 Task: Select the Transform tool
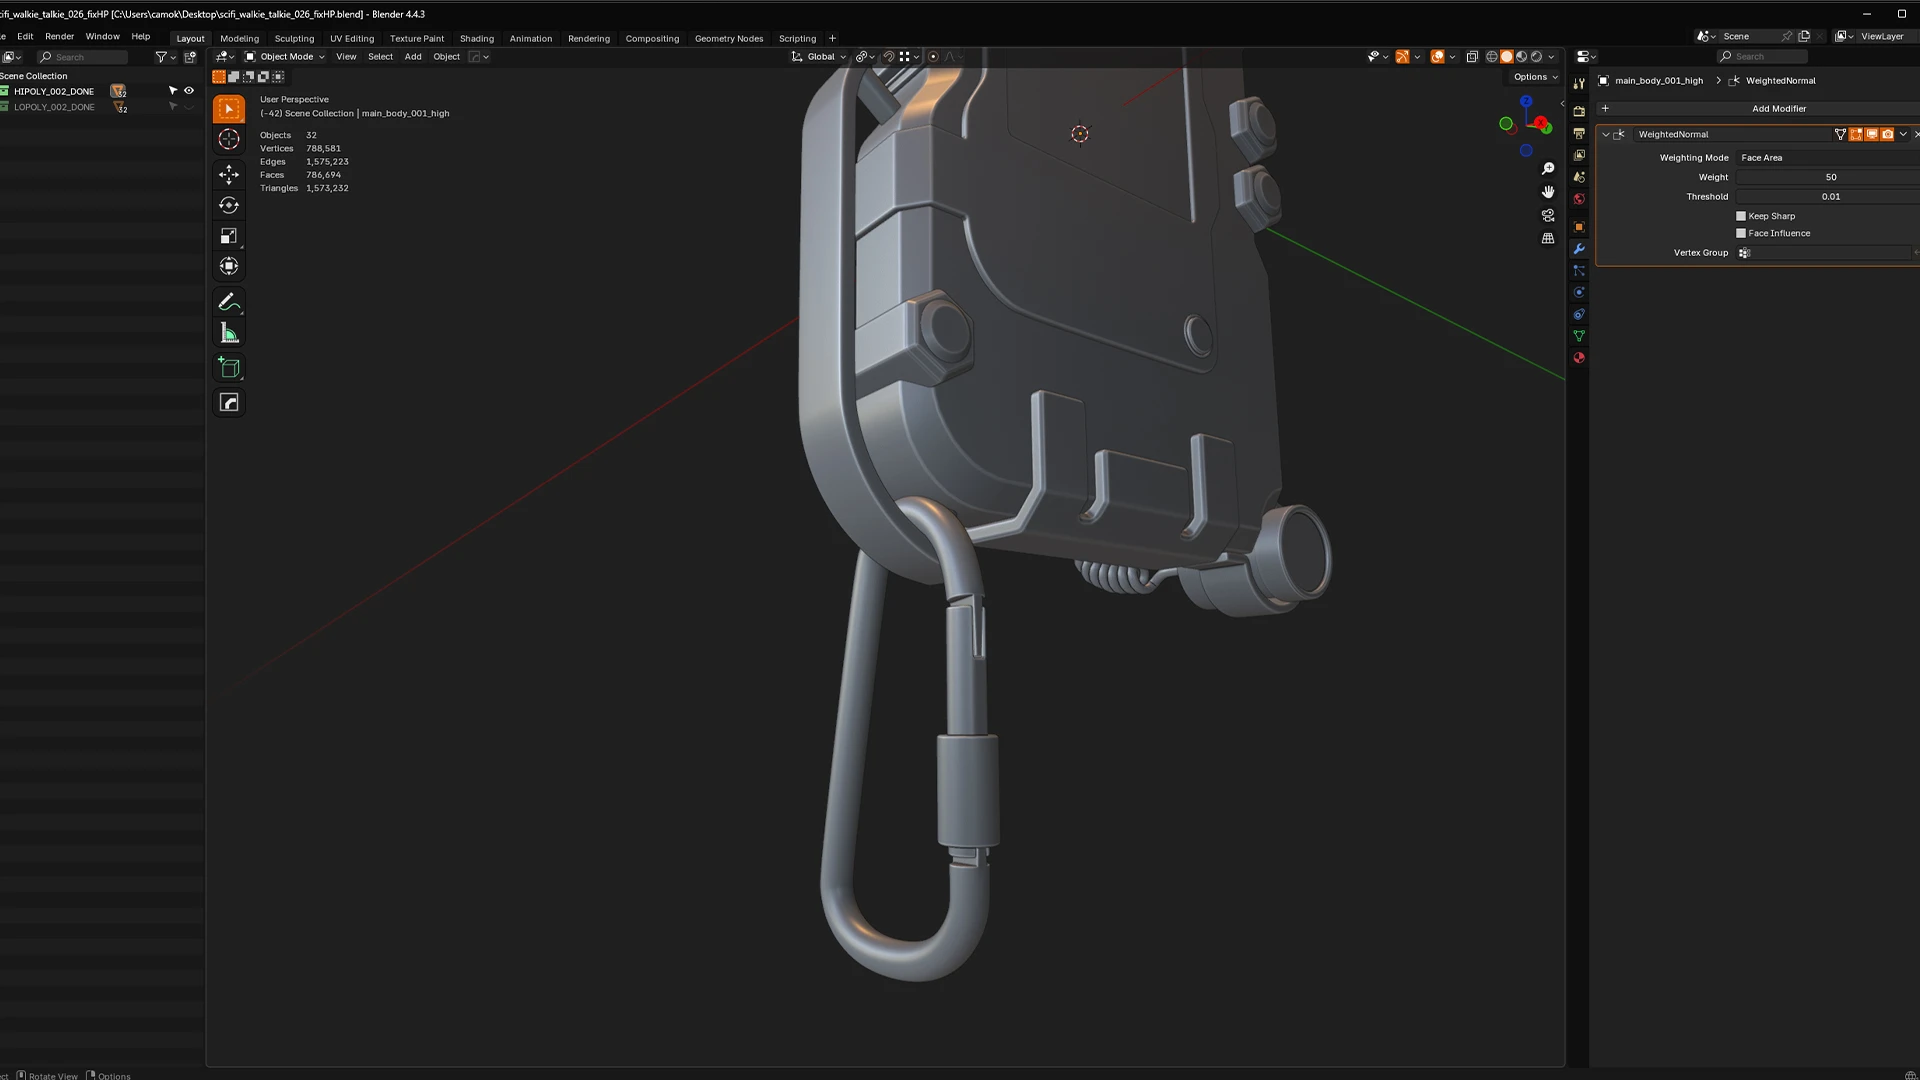coord(229,266)
